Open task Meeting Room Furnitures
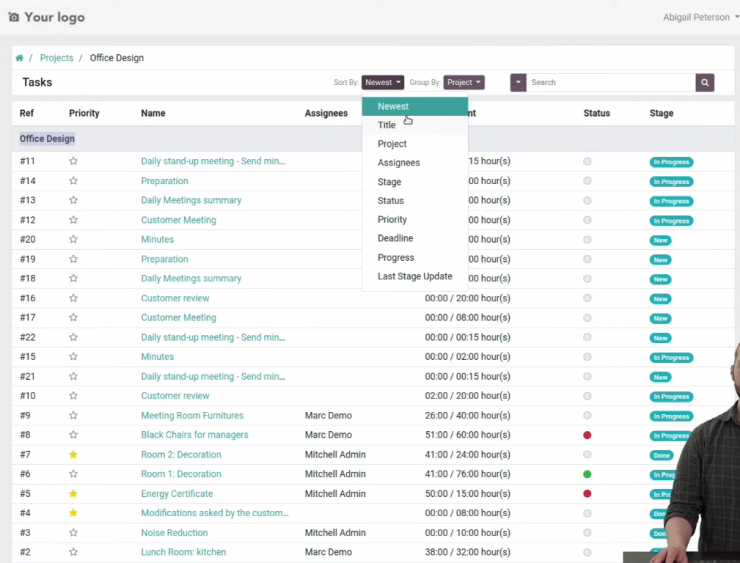740x563 pixels. pyautogui.click(x=192, y=416)
